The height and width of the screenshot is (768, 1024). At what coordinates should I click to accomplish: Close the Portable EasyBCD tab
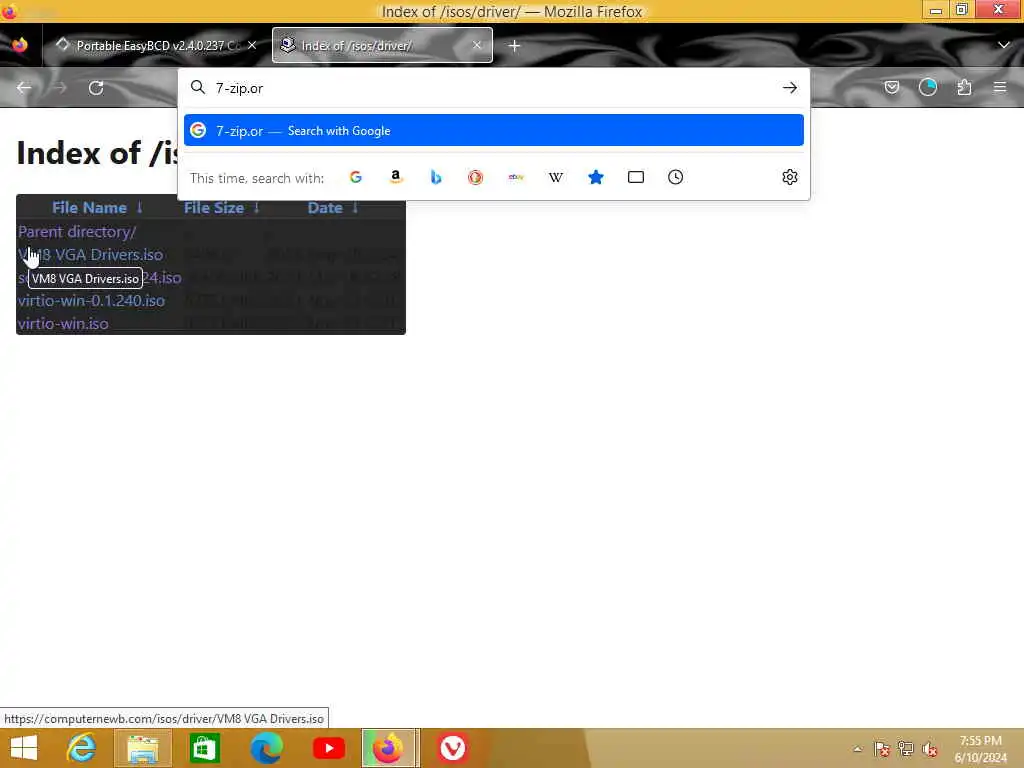point(252,45)
